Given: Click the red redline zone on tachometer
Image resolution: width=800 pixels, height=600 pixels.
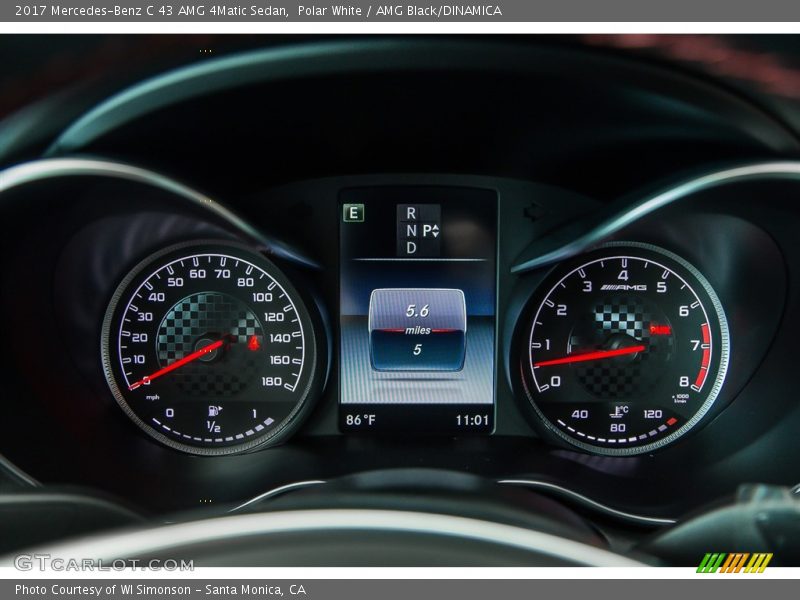Looking at the screenshot, I should (x=705, y=357).
